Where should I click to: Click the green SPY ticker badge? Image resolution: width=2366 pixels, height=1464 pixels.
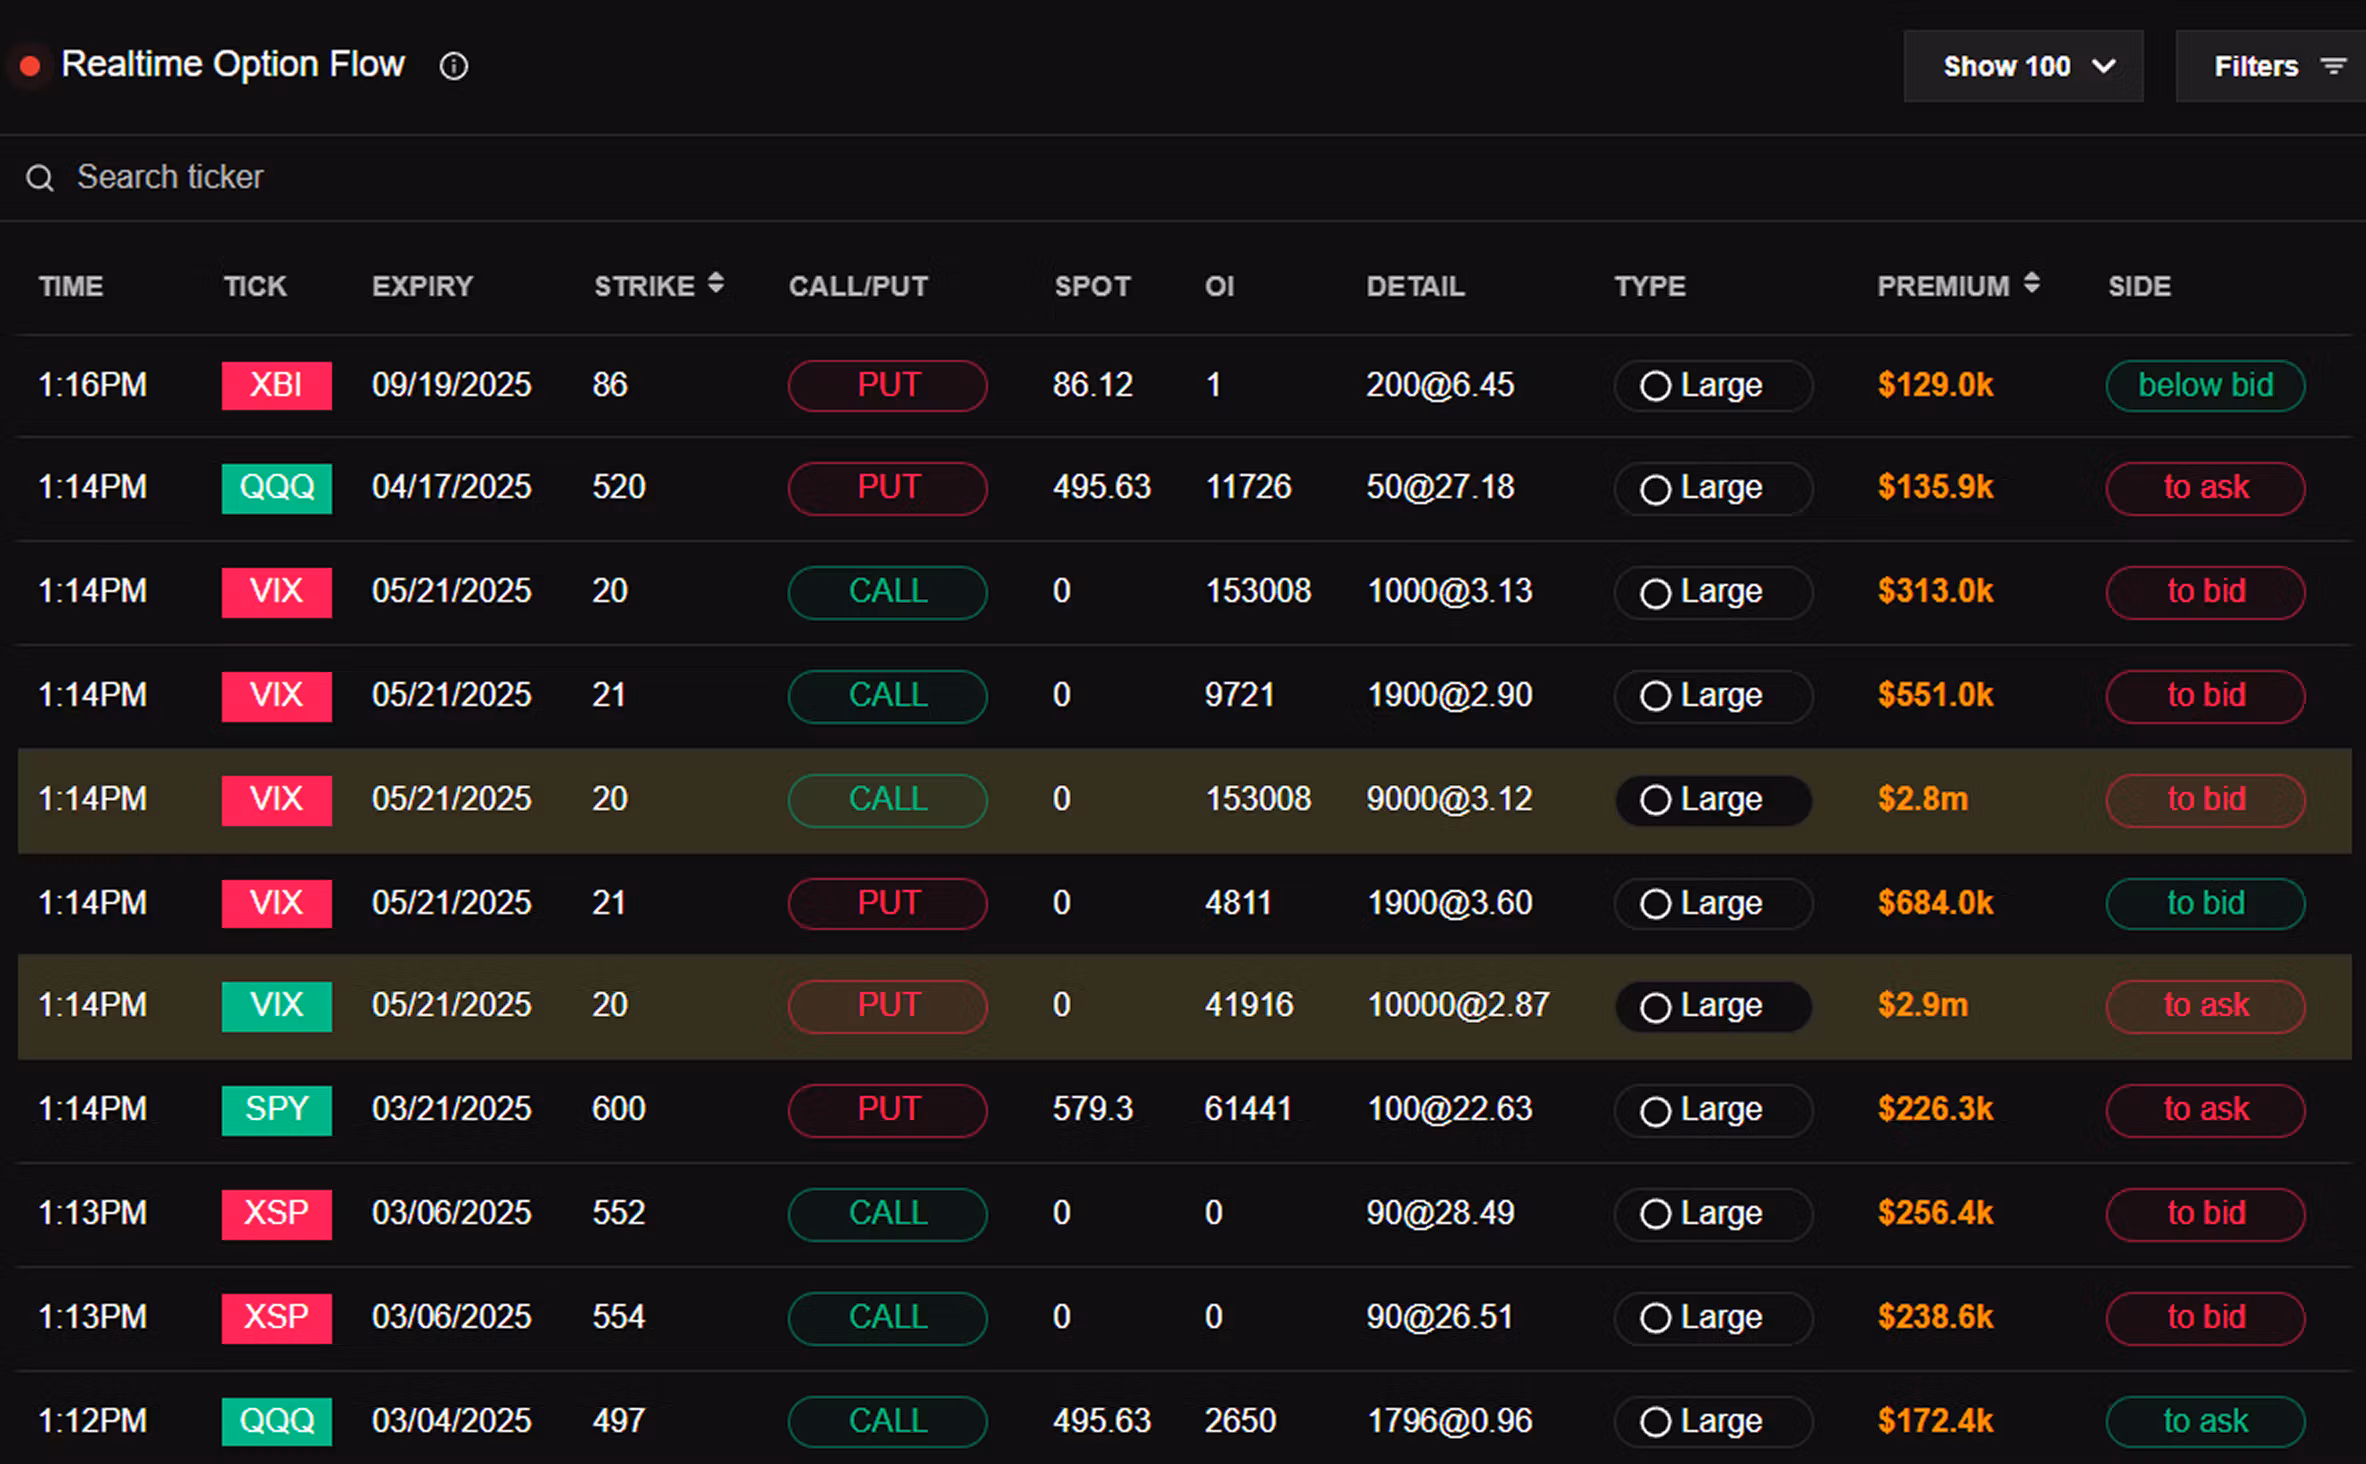pyautogui.click(x=276, y=1109)
